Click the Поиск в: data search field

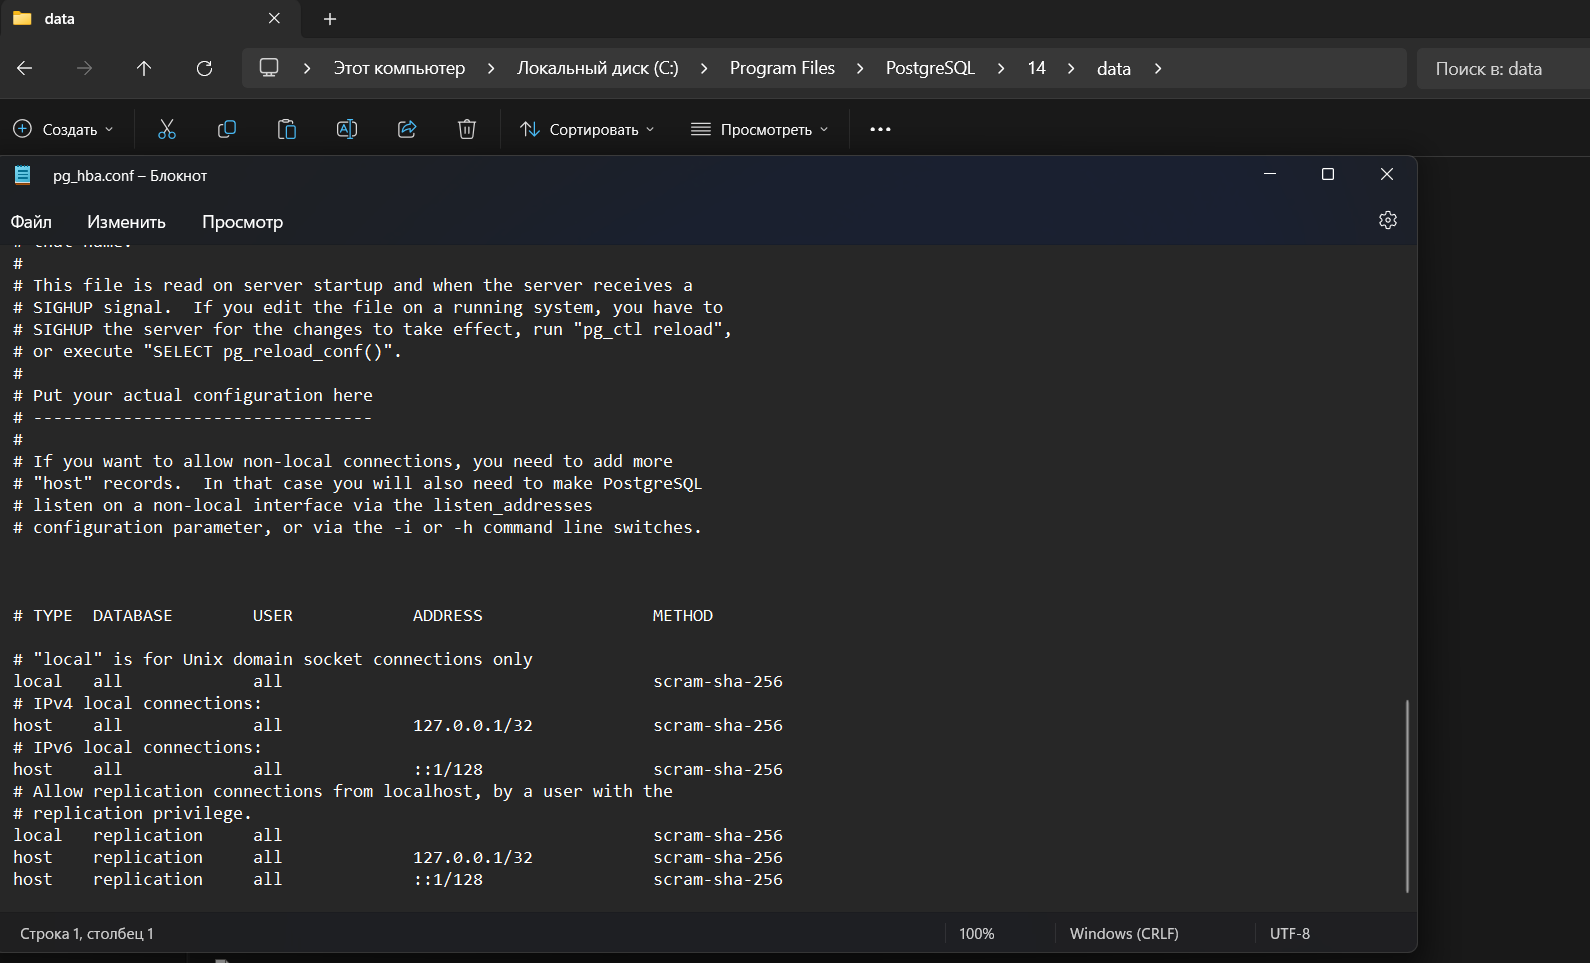point(1500,69)
